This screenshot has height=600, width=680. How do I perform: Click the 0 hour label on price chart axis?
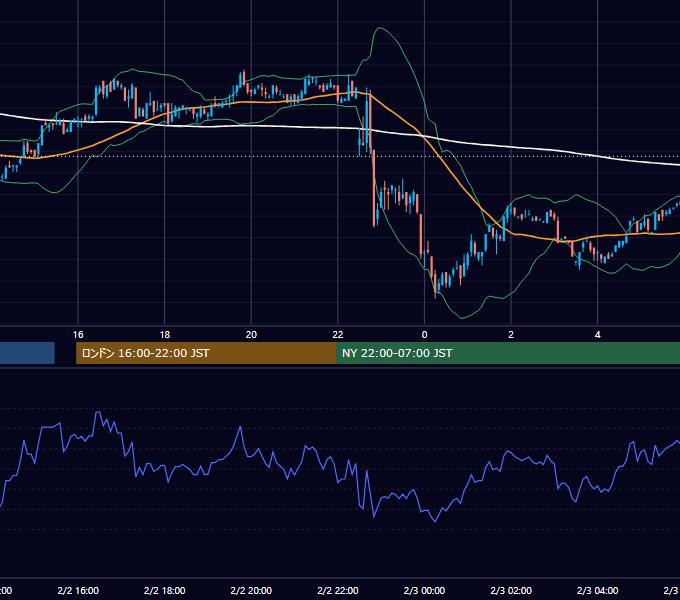click(x=425, y=335)
